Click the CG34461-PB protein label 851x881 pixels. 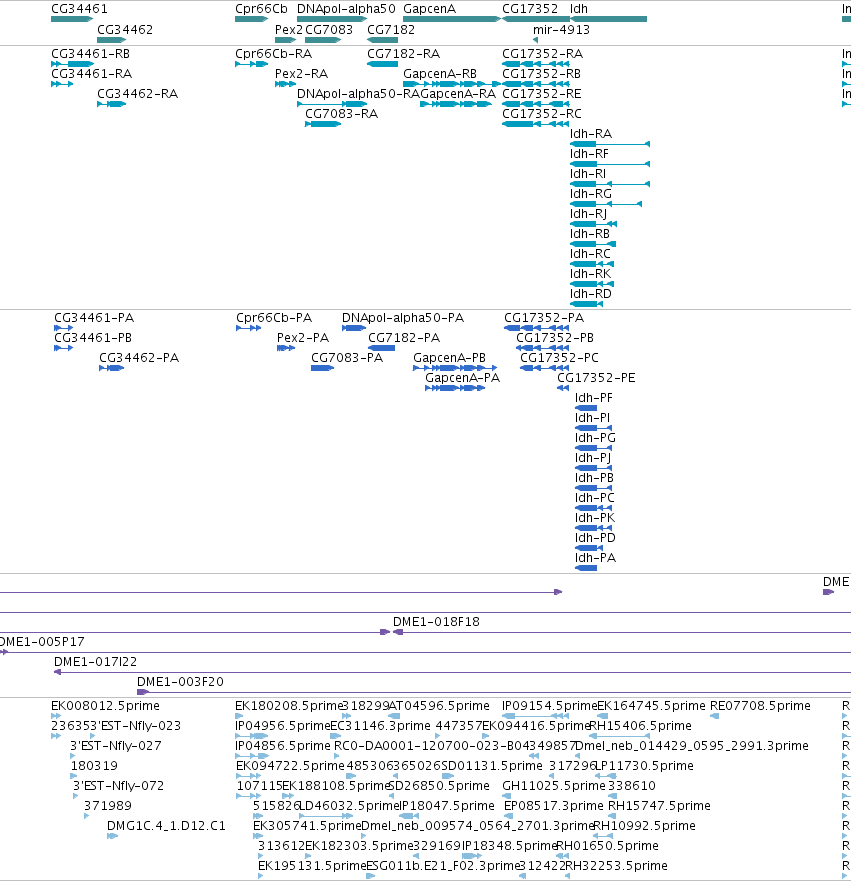[x=93, y=338]
